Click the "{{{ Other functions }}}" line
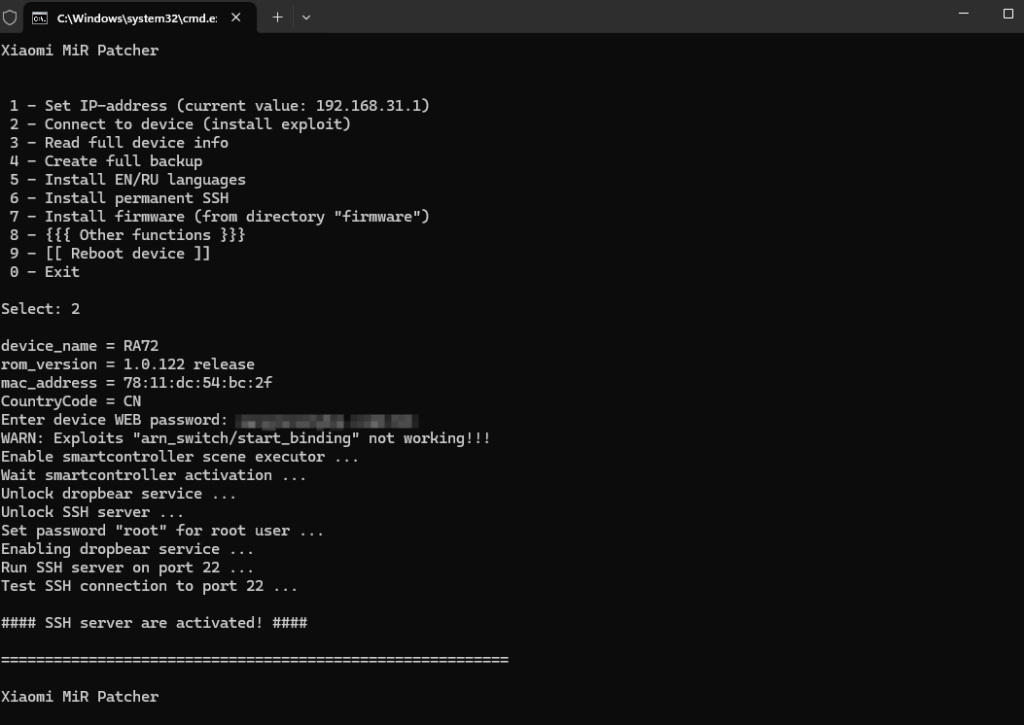 coord(127,235)
